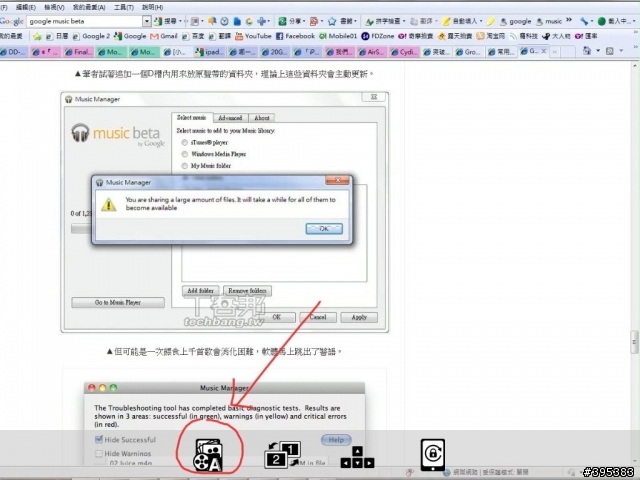Open the YouTube bookmark
This screenshot has width=640, height=480.
coord(253,36)
